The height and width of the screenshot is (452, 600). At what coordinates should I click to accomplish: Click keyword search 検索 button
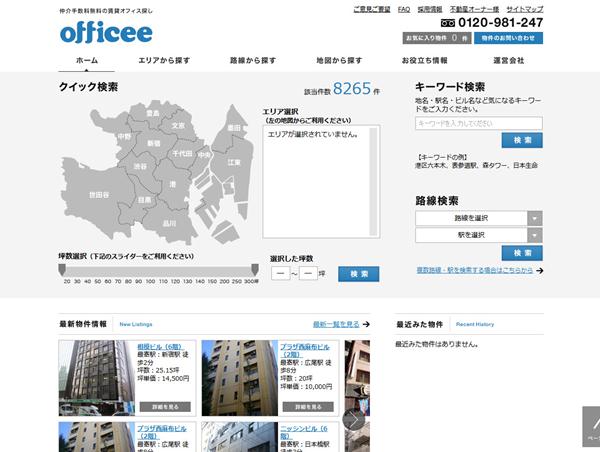point(522,140)
